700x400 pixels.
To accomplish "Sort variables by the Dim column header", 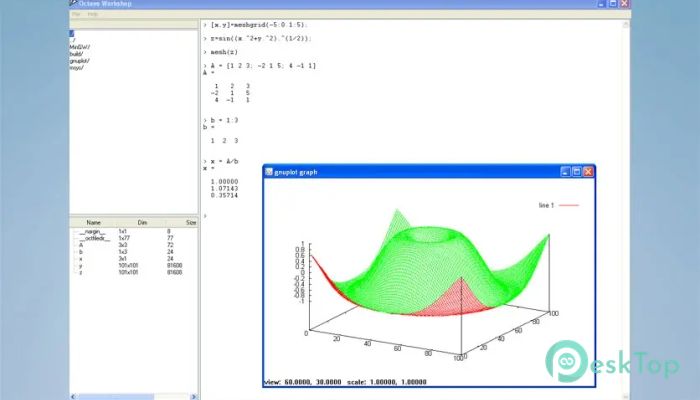I will point(142,222).
